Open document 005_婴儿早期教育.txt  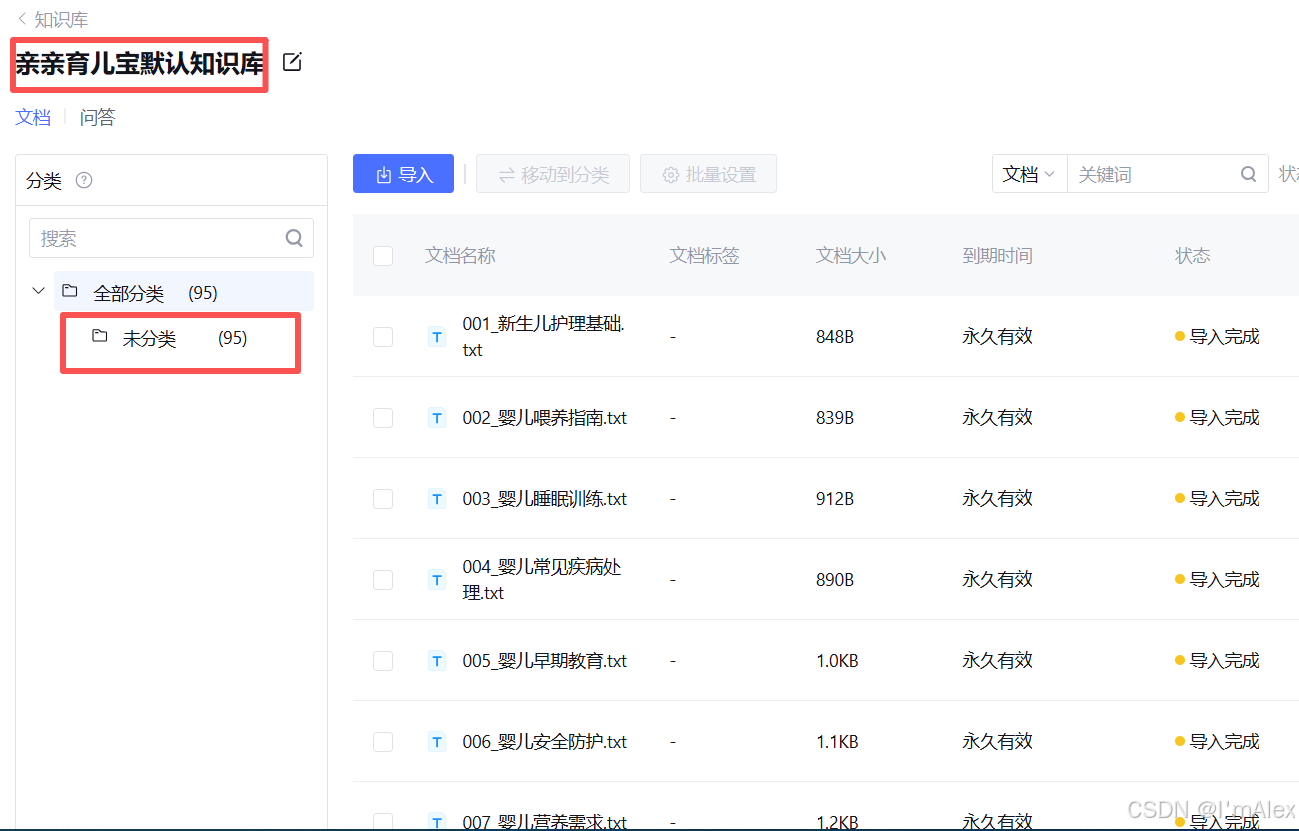(545, 661)
